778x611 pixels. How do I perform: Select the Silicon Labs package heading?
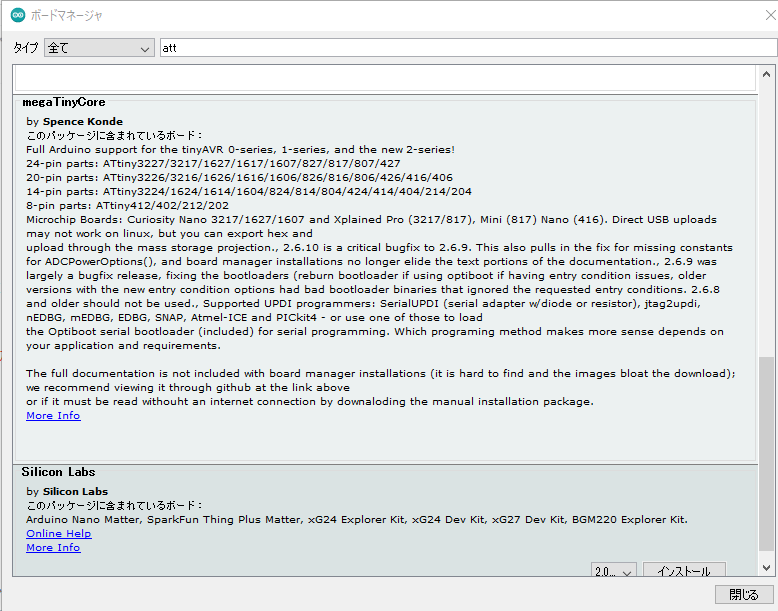point(58,472)
